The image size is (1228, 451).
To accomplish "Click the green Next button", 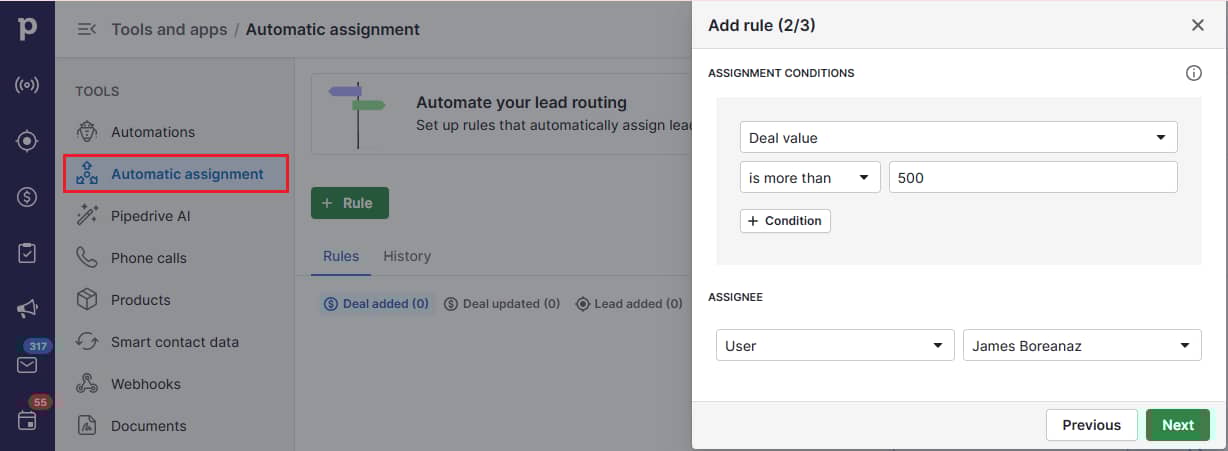I will point(1177,425).
